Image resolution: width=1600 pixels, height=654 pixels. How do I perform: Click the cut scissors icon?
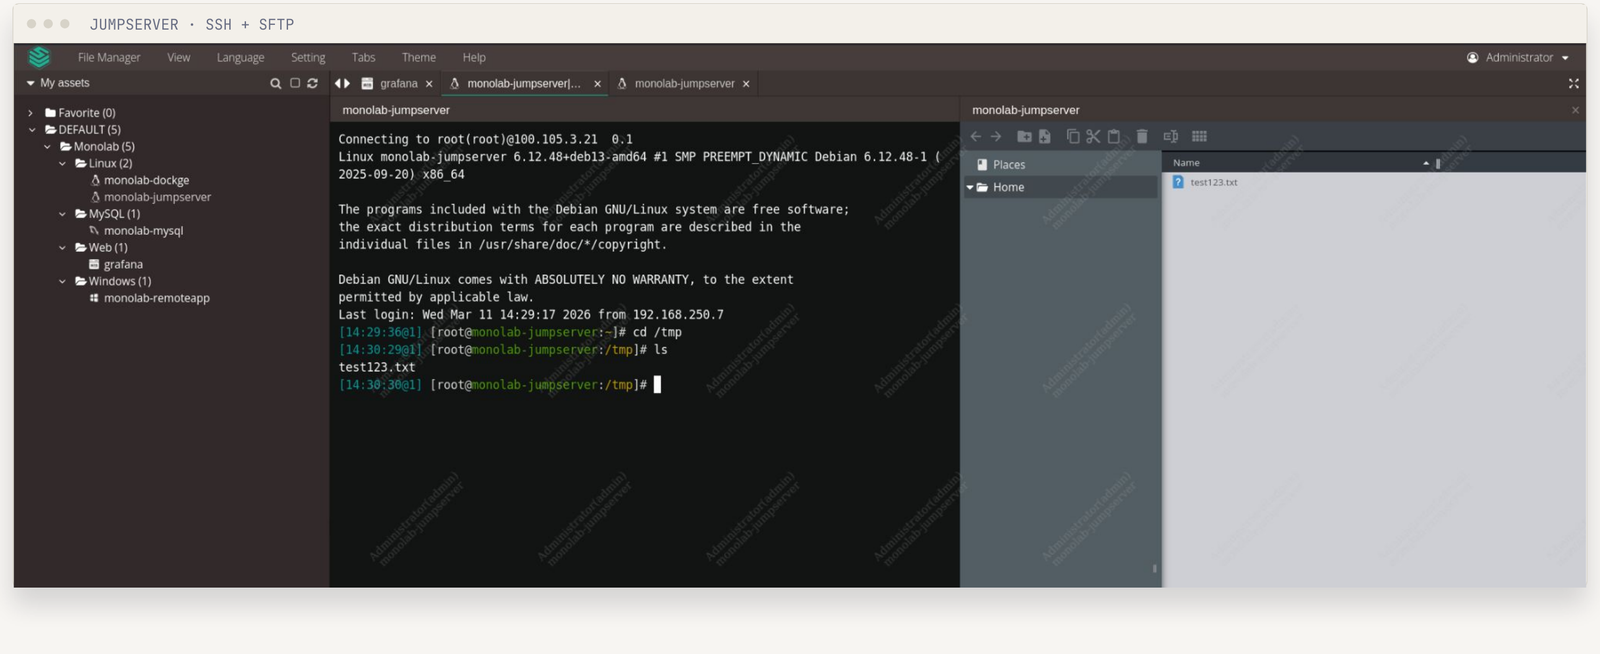[x=1093, y=136]
